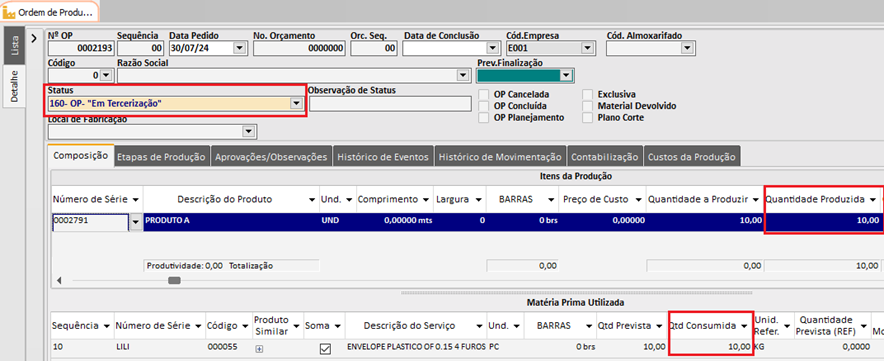Open the Histórico de Eventos tab
884x361 pixels.
point(383,157)
